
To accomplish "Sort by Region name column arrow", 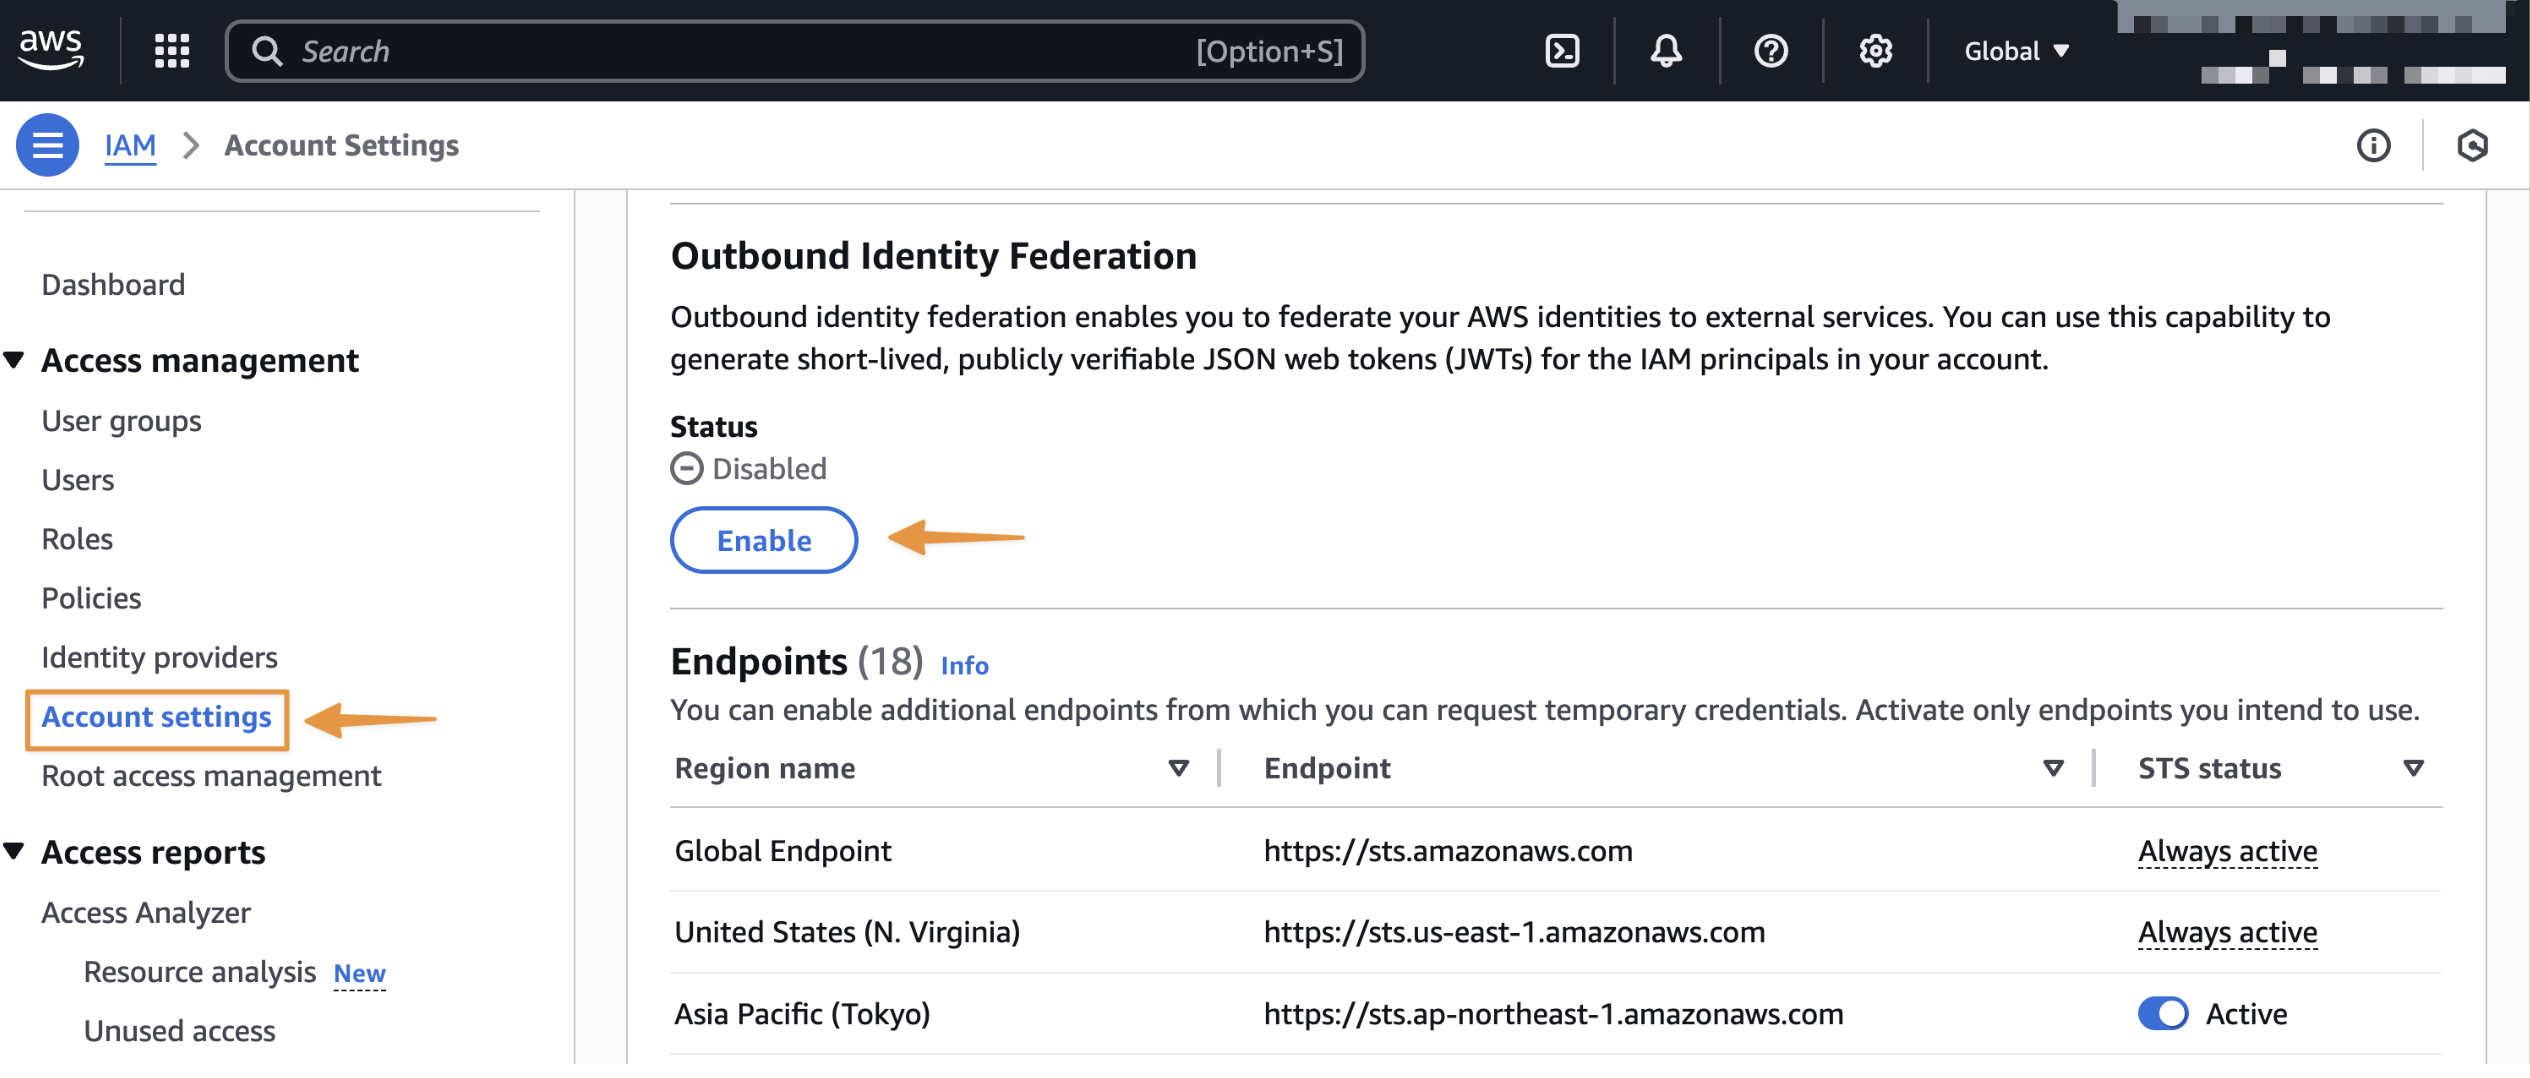I will [1178, 768].
